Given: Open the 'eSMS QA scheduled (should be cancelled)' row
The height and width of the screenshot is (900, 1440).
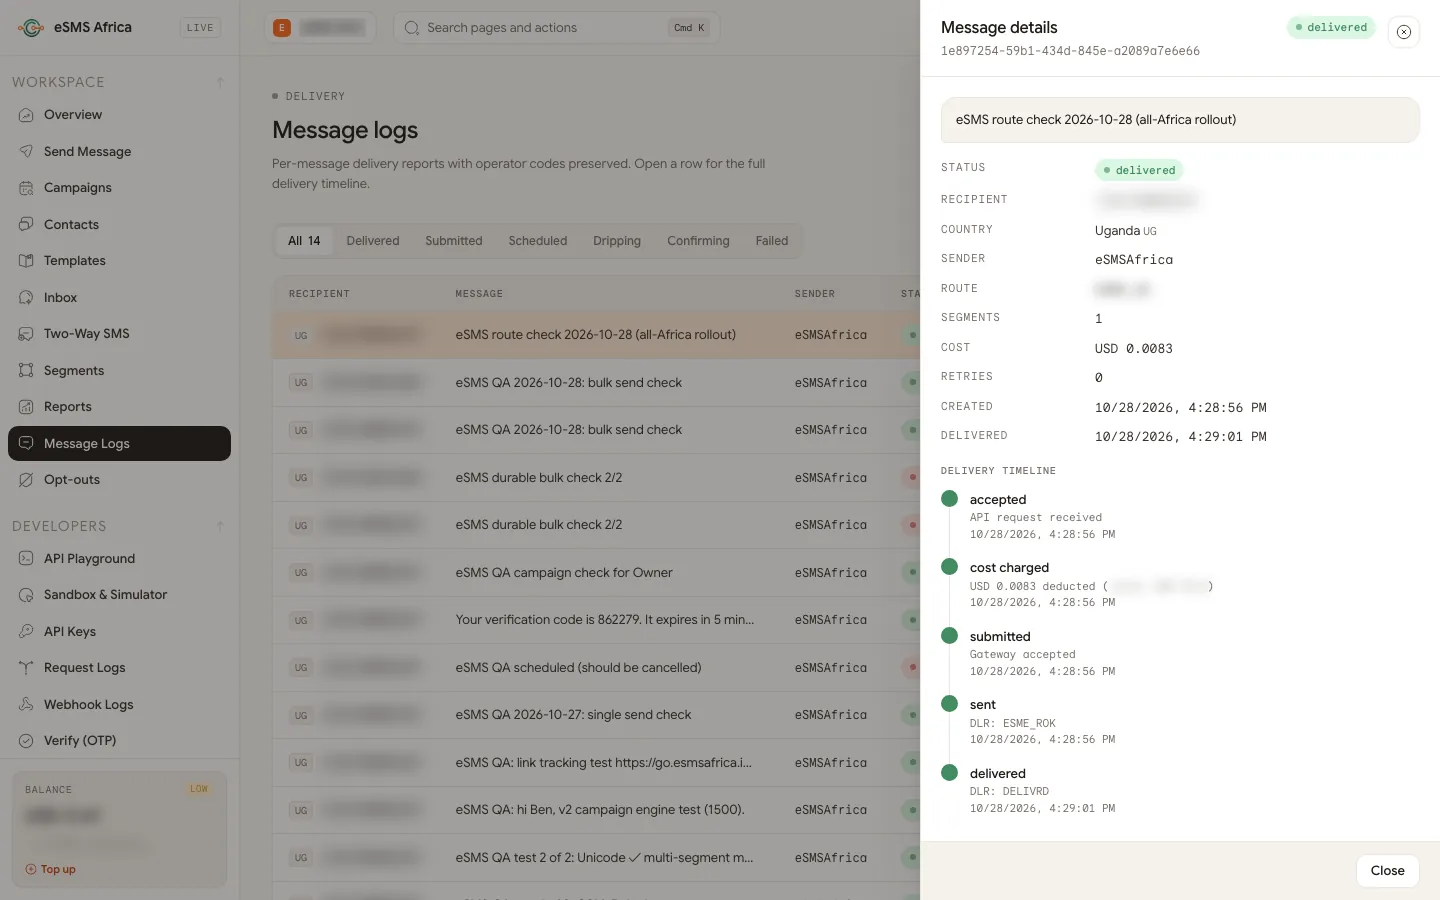Looking at the screenshot, I should pyautogui.click(x=596, y=668).
